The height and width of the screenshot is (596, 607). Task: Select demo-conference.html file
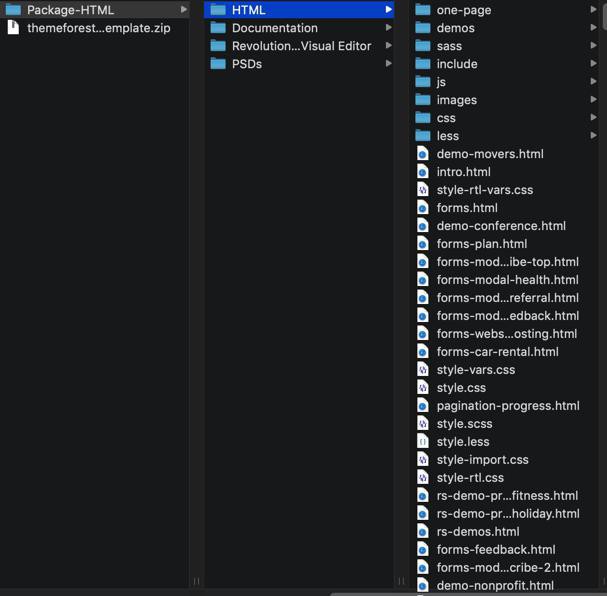pos(501,226)
